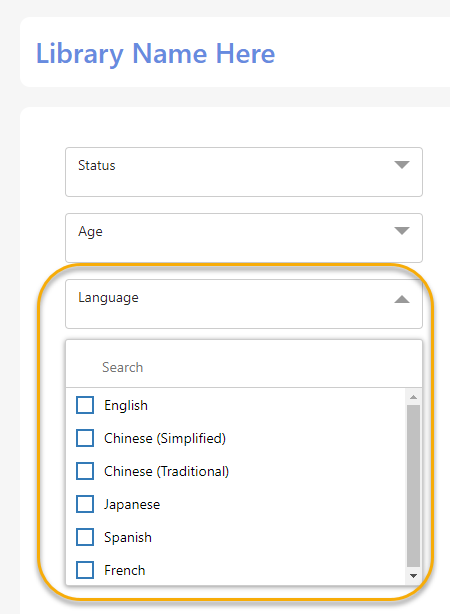Click the language list scrollbar thumb
The image size is (450, 614).
tap(413, 486)
